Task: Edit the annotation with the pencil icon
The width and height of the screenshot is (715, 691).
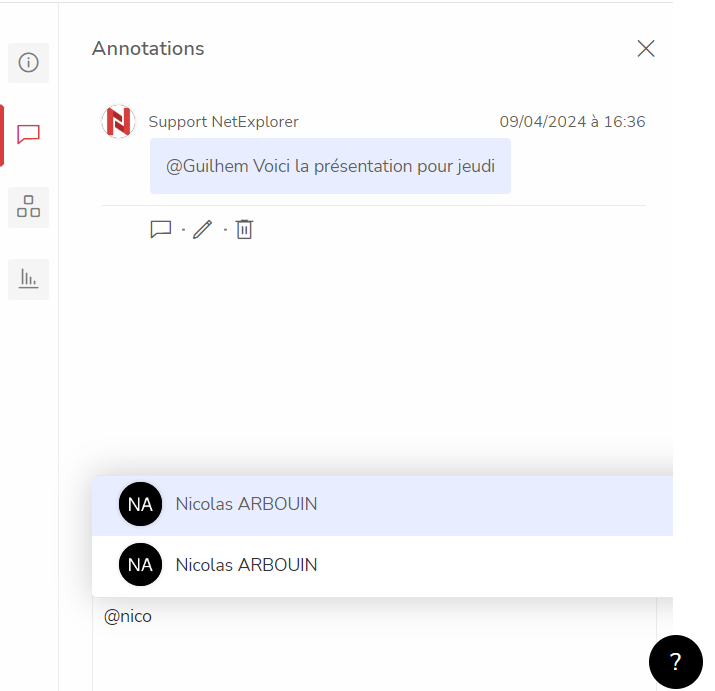Action: pos(202,229)
